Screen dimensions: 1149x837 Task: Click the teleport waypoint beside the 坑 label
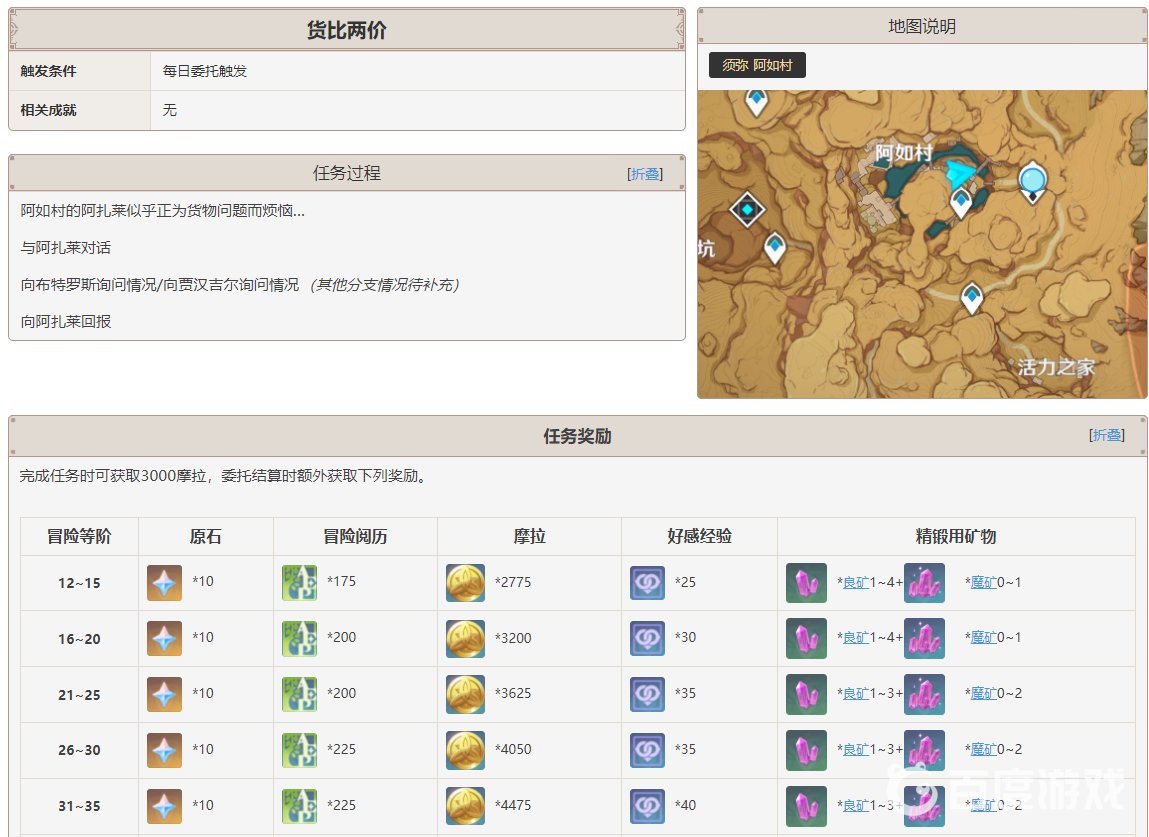coord(775,247)
